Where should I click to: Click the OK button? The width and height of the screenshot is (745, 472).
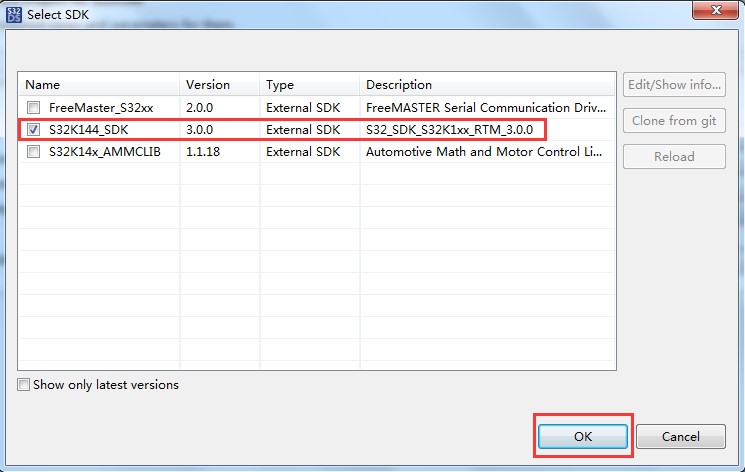tap(583, 436)
